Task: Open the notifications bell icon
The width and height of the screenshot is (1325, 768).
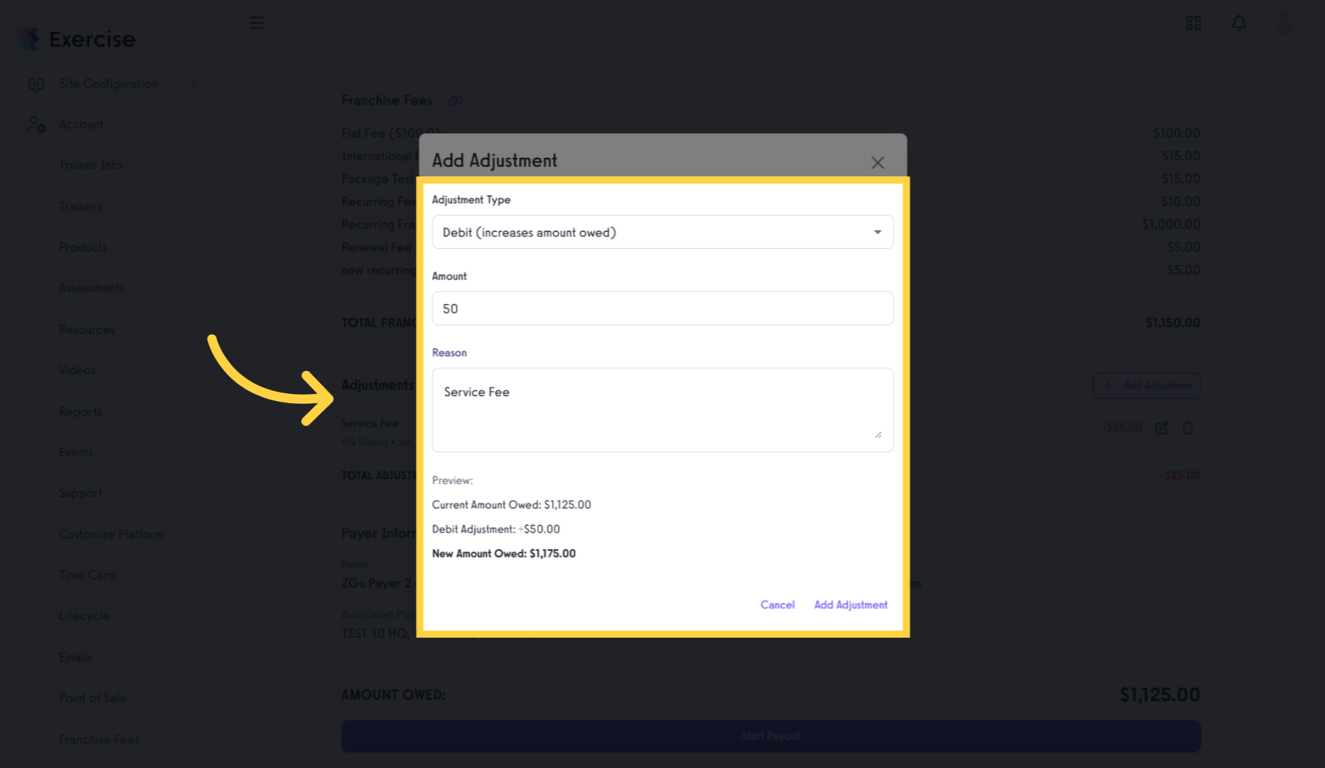Action: point(1239,22)
